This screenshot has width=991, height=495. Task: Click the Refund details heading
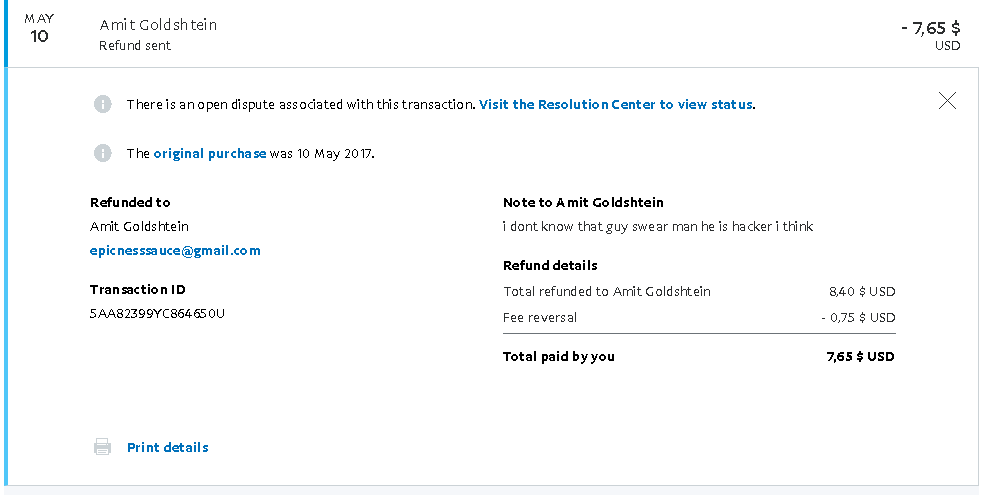[x=550, y=265]
